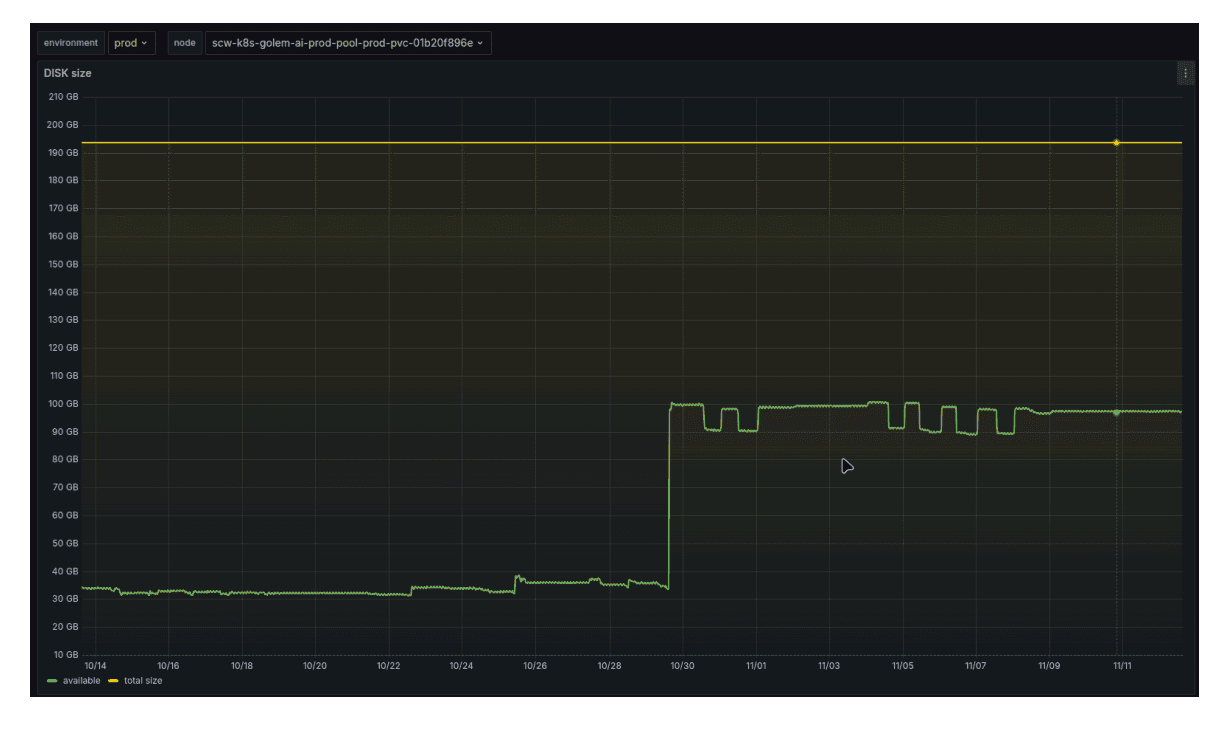Viewport: 1226px width, 738px height.
Task: Click the 11/11 x-axis date label
Action: point(1122,665)
